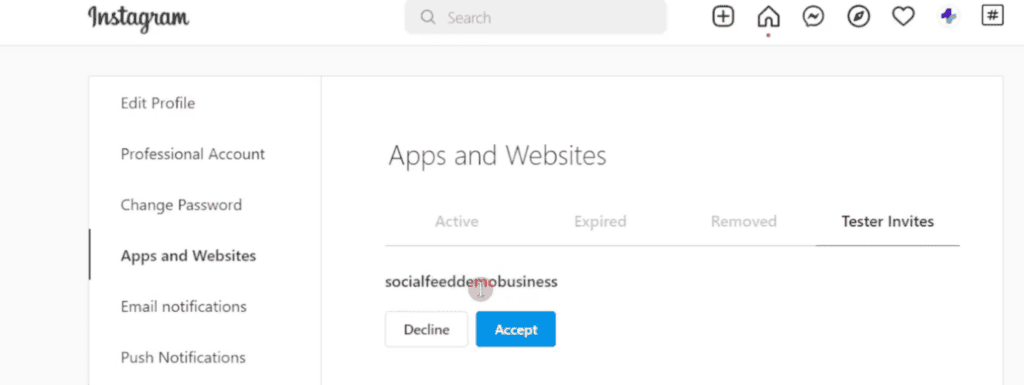Switch to the Active tab
Image resolution: width=1024 pixels, height=385 pixels.
(x=456, y=221)
